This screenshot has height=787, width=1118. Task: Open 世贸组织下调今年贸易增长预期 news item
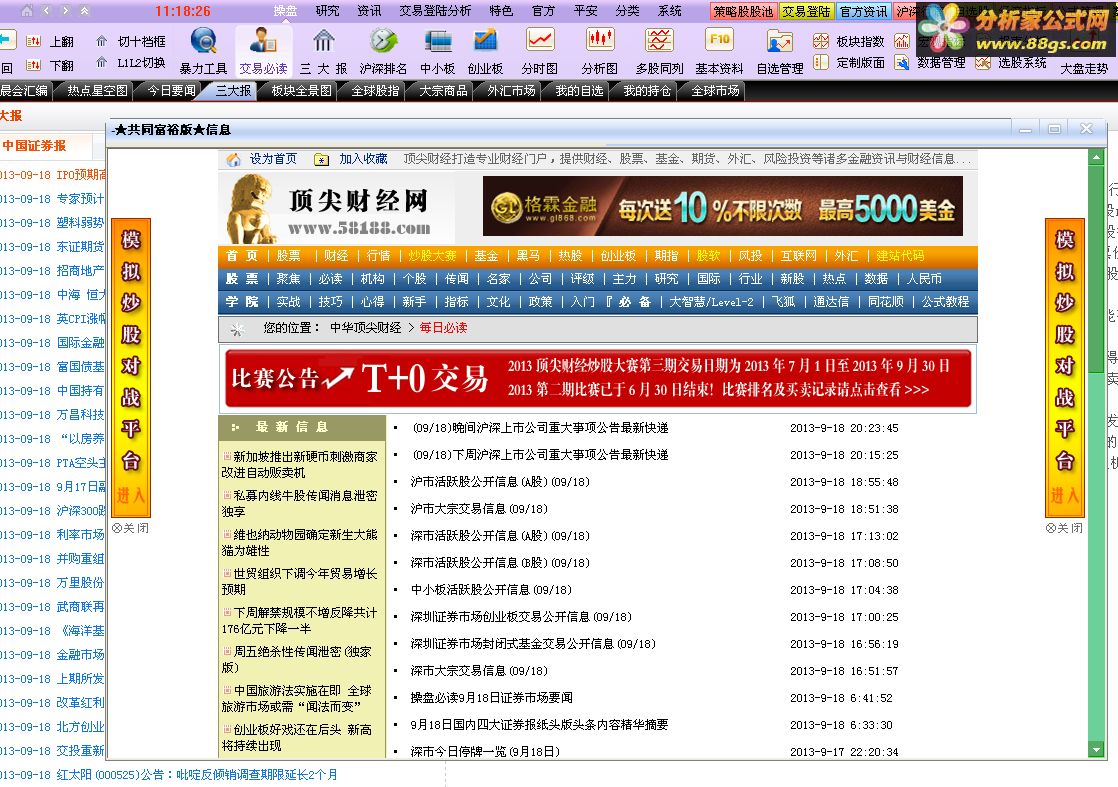click(x=299, y=581)
